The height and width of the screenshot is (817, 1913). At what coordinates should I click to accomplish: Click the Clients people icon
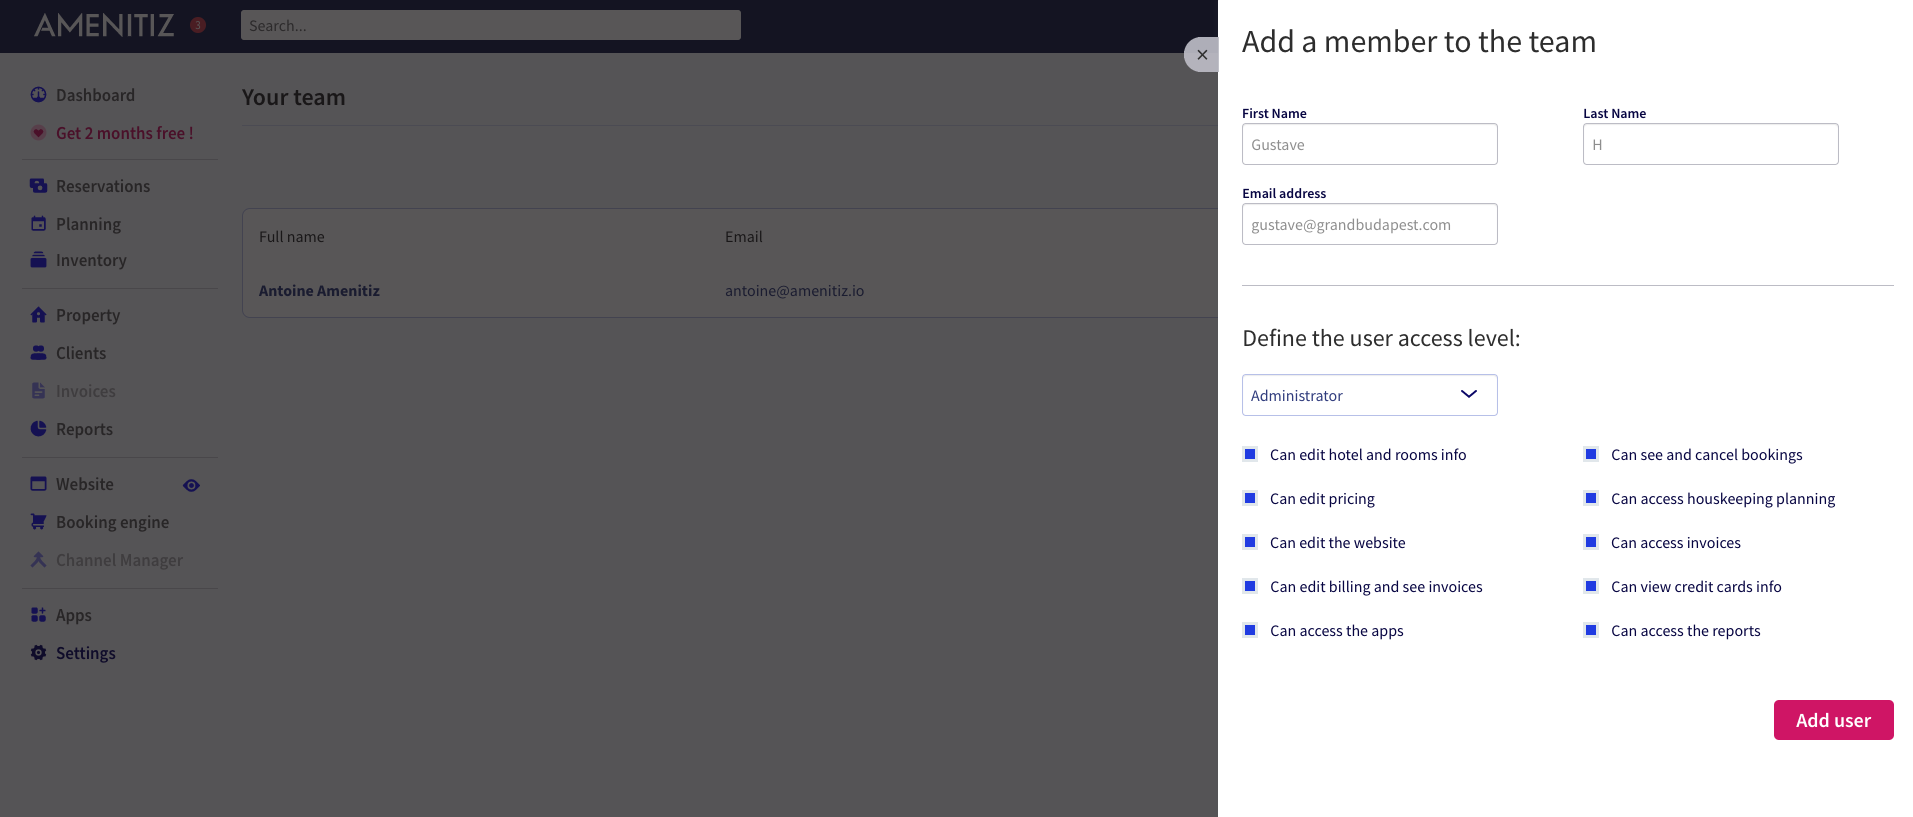(x=38, y=353)
